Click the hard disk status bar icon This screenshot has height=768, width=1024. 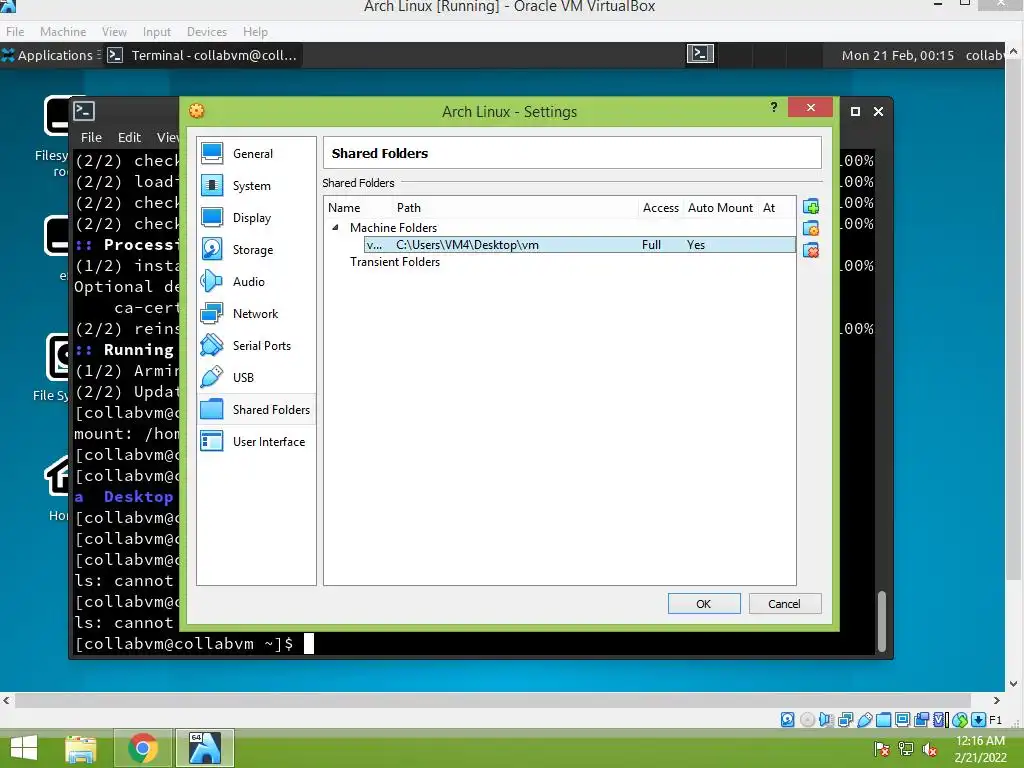(x=788, y=720)
